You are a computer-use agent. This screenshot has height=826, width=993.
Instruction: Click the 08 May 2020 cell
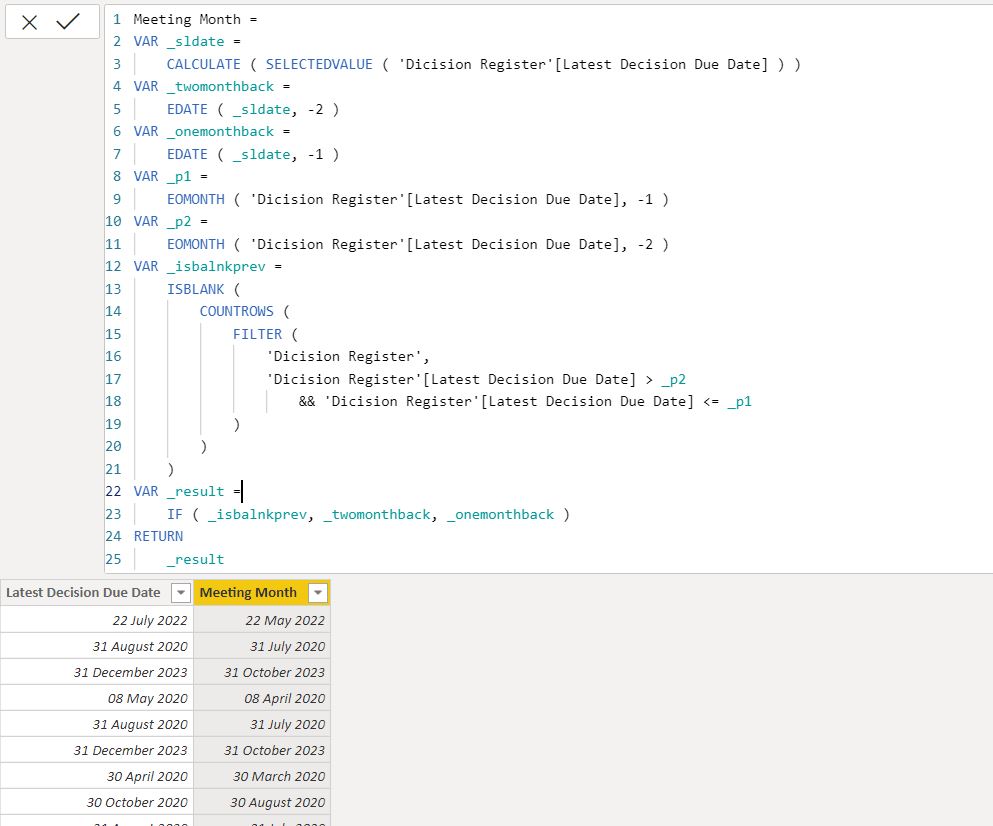coord(97,698)
